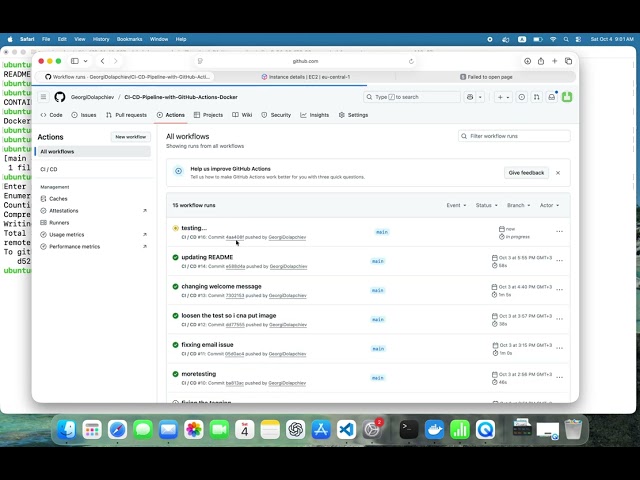Switch to the Instance details EC2 tab
Image resolution: width=640 pixels, height=480 pixels.
pos(305,77)
